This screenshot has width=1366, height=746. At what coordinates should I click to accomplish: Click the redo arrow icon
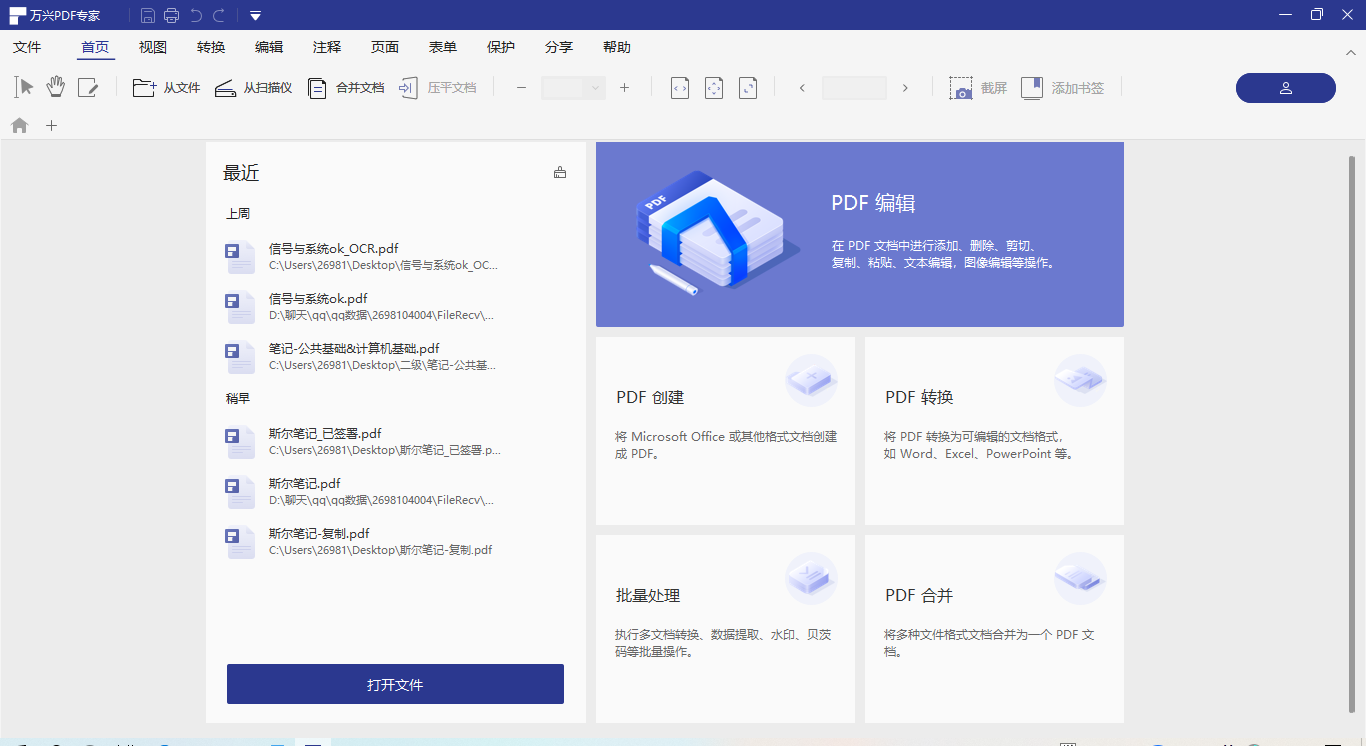click(x=218, y=15)
